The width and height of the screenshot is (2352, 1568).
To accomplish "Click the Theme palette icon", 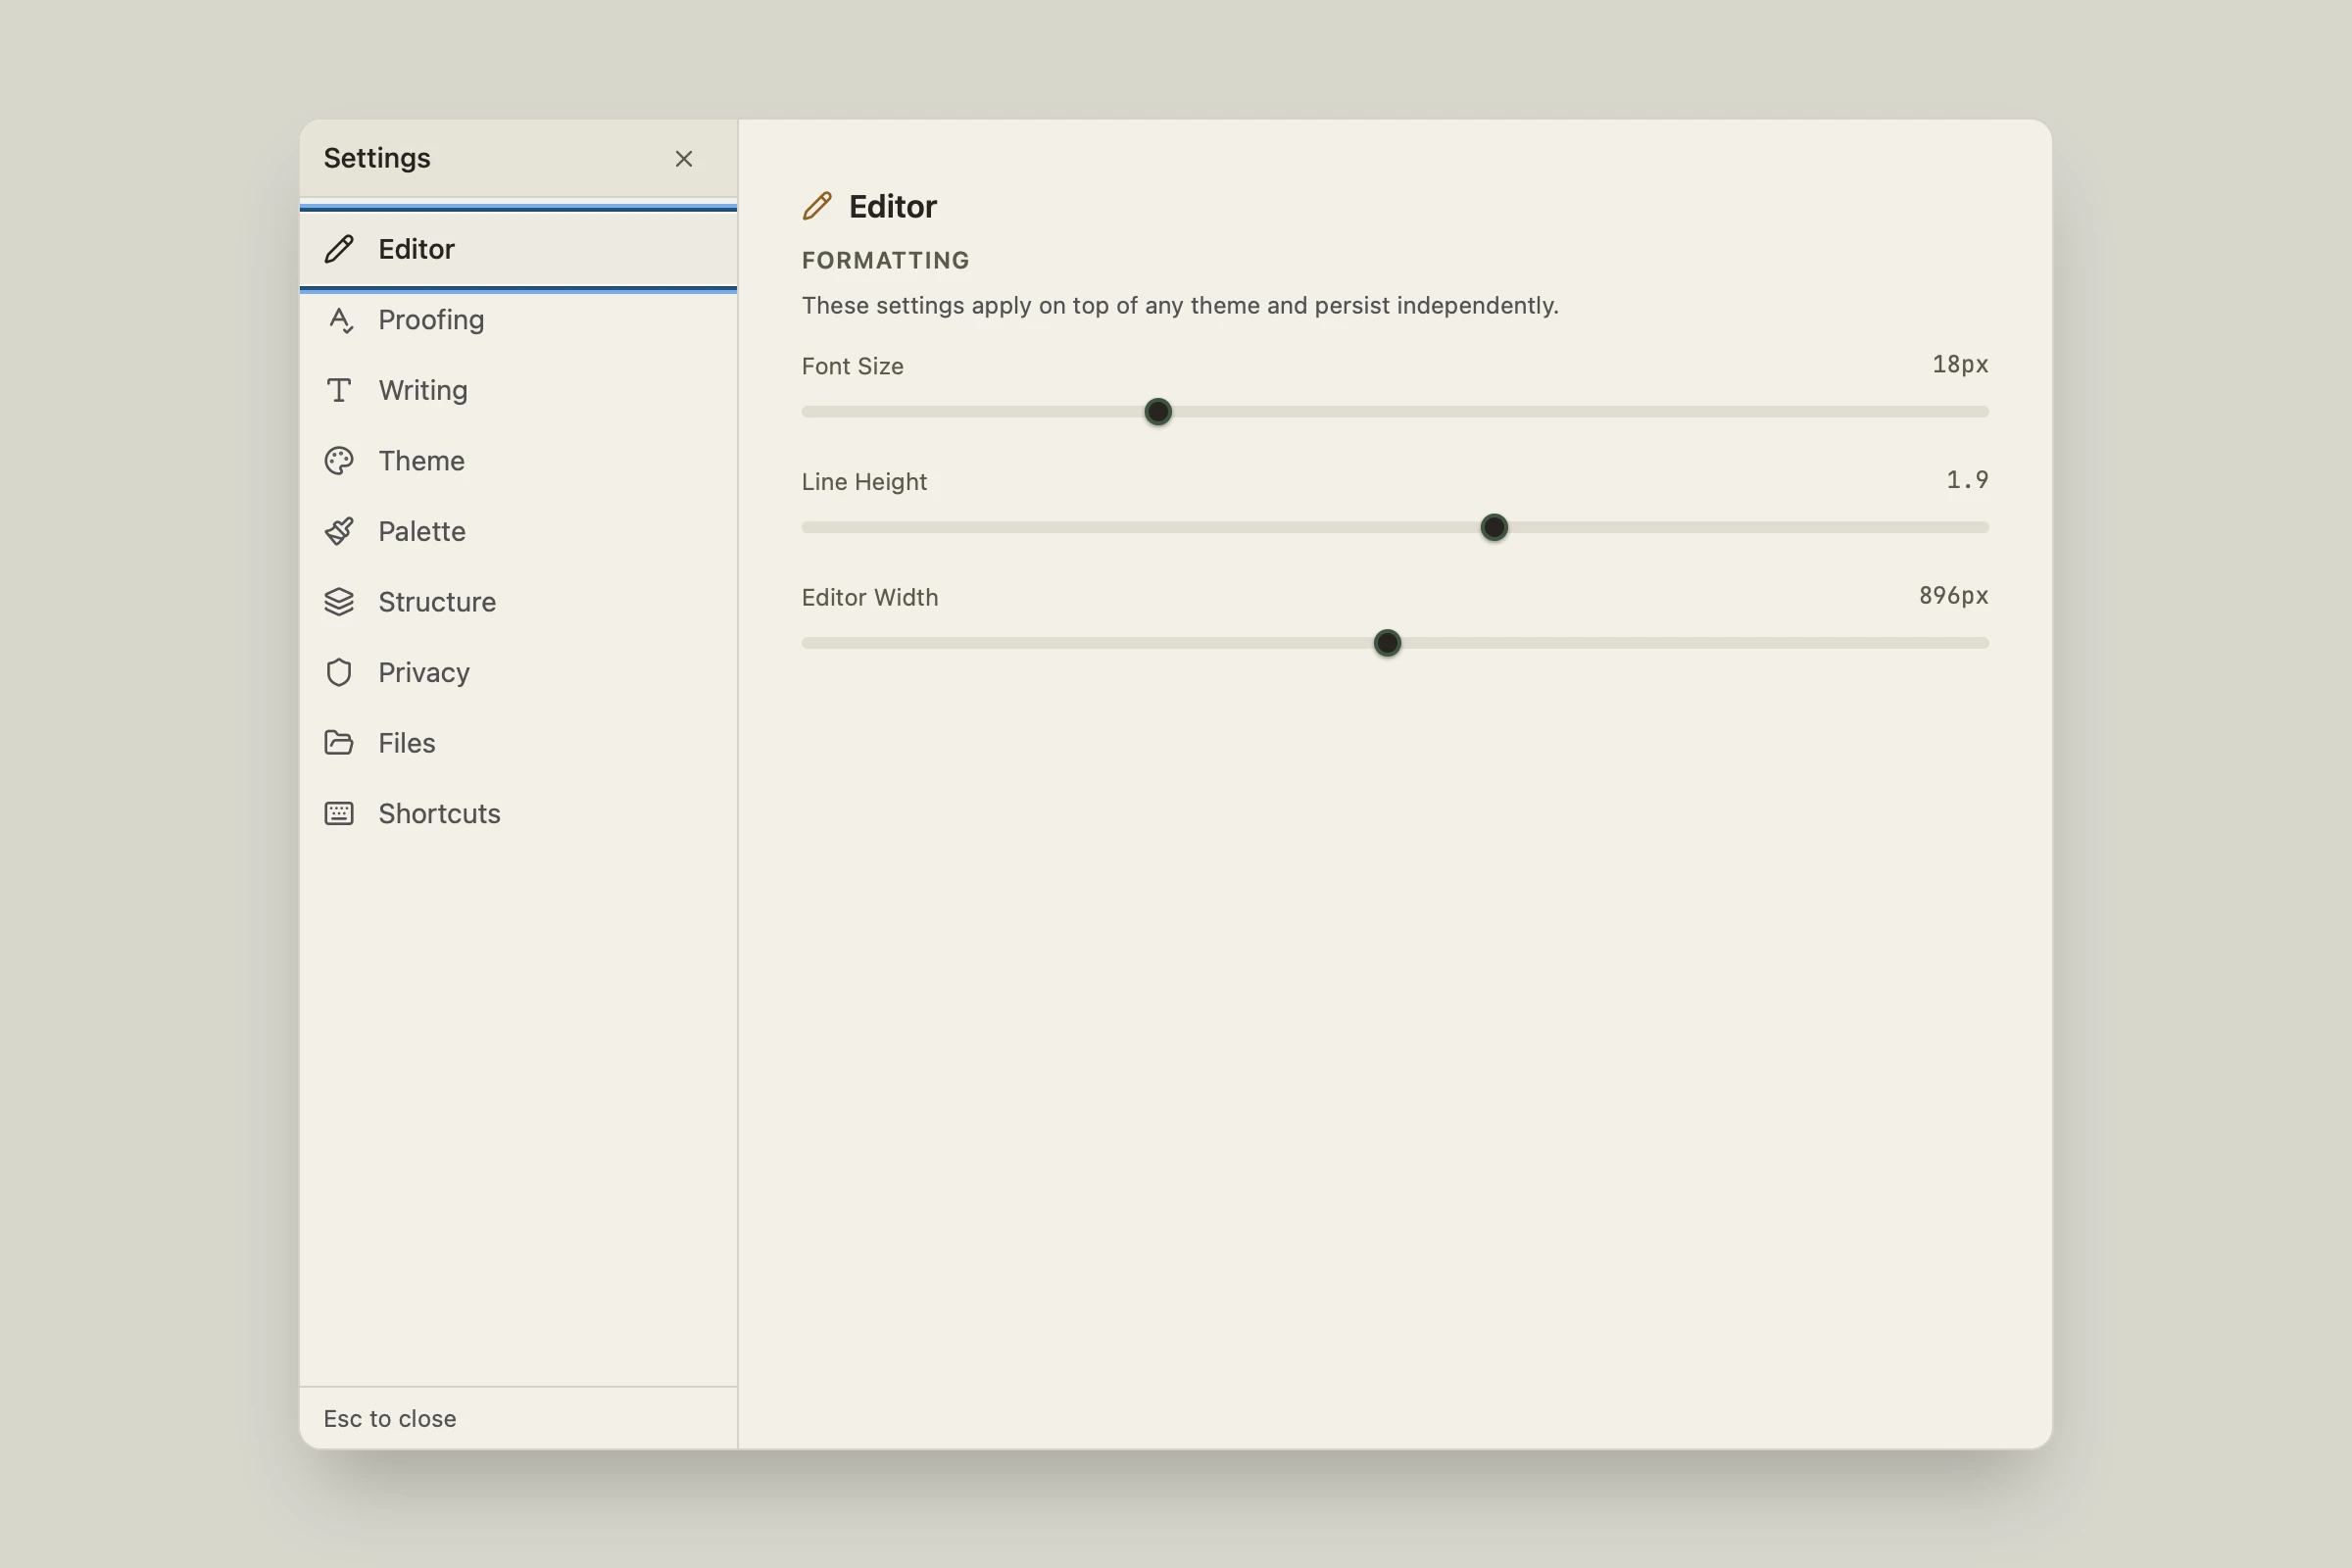I will (x=339, y=461).
